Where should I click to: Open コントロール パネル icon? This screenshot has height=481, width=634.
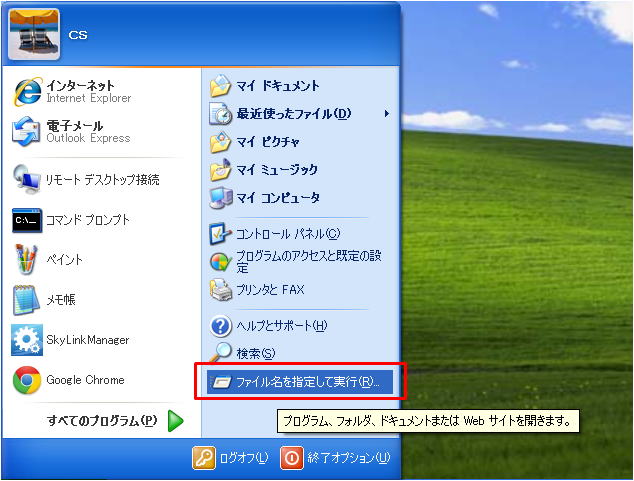pos(220,234)
